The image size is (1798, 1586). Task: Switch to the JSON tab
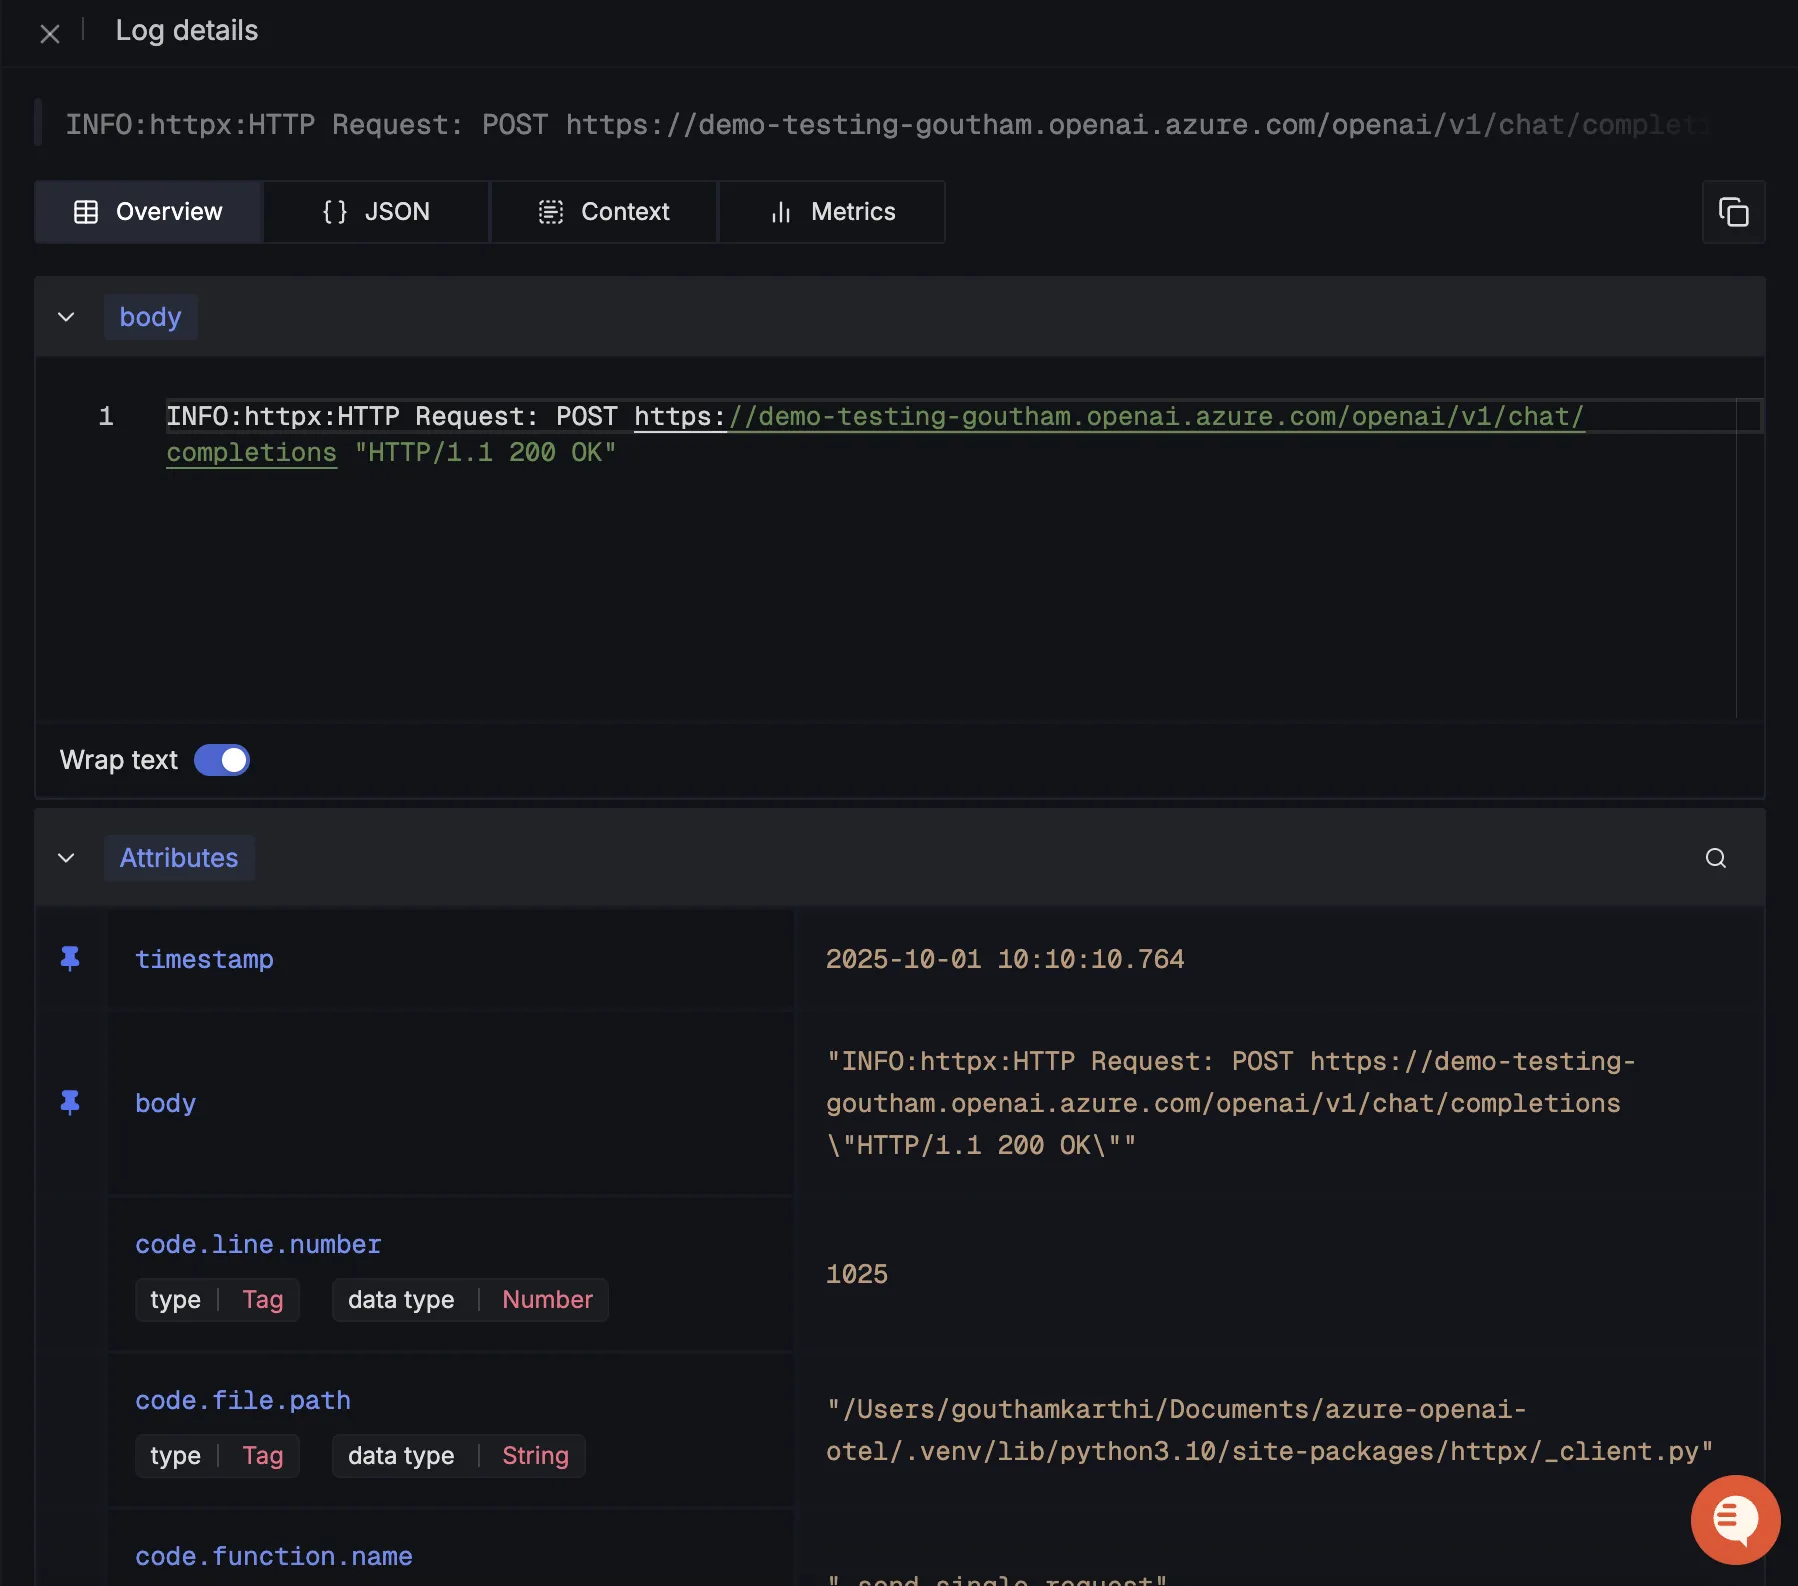tap(376, 212)
